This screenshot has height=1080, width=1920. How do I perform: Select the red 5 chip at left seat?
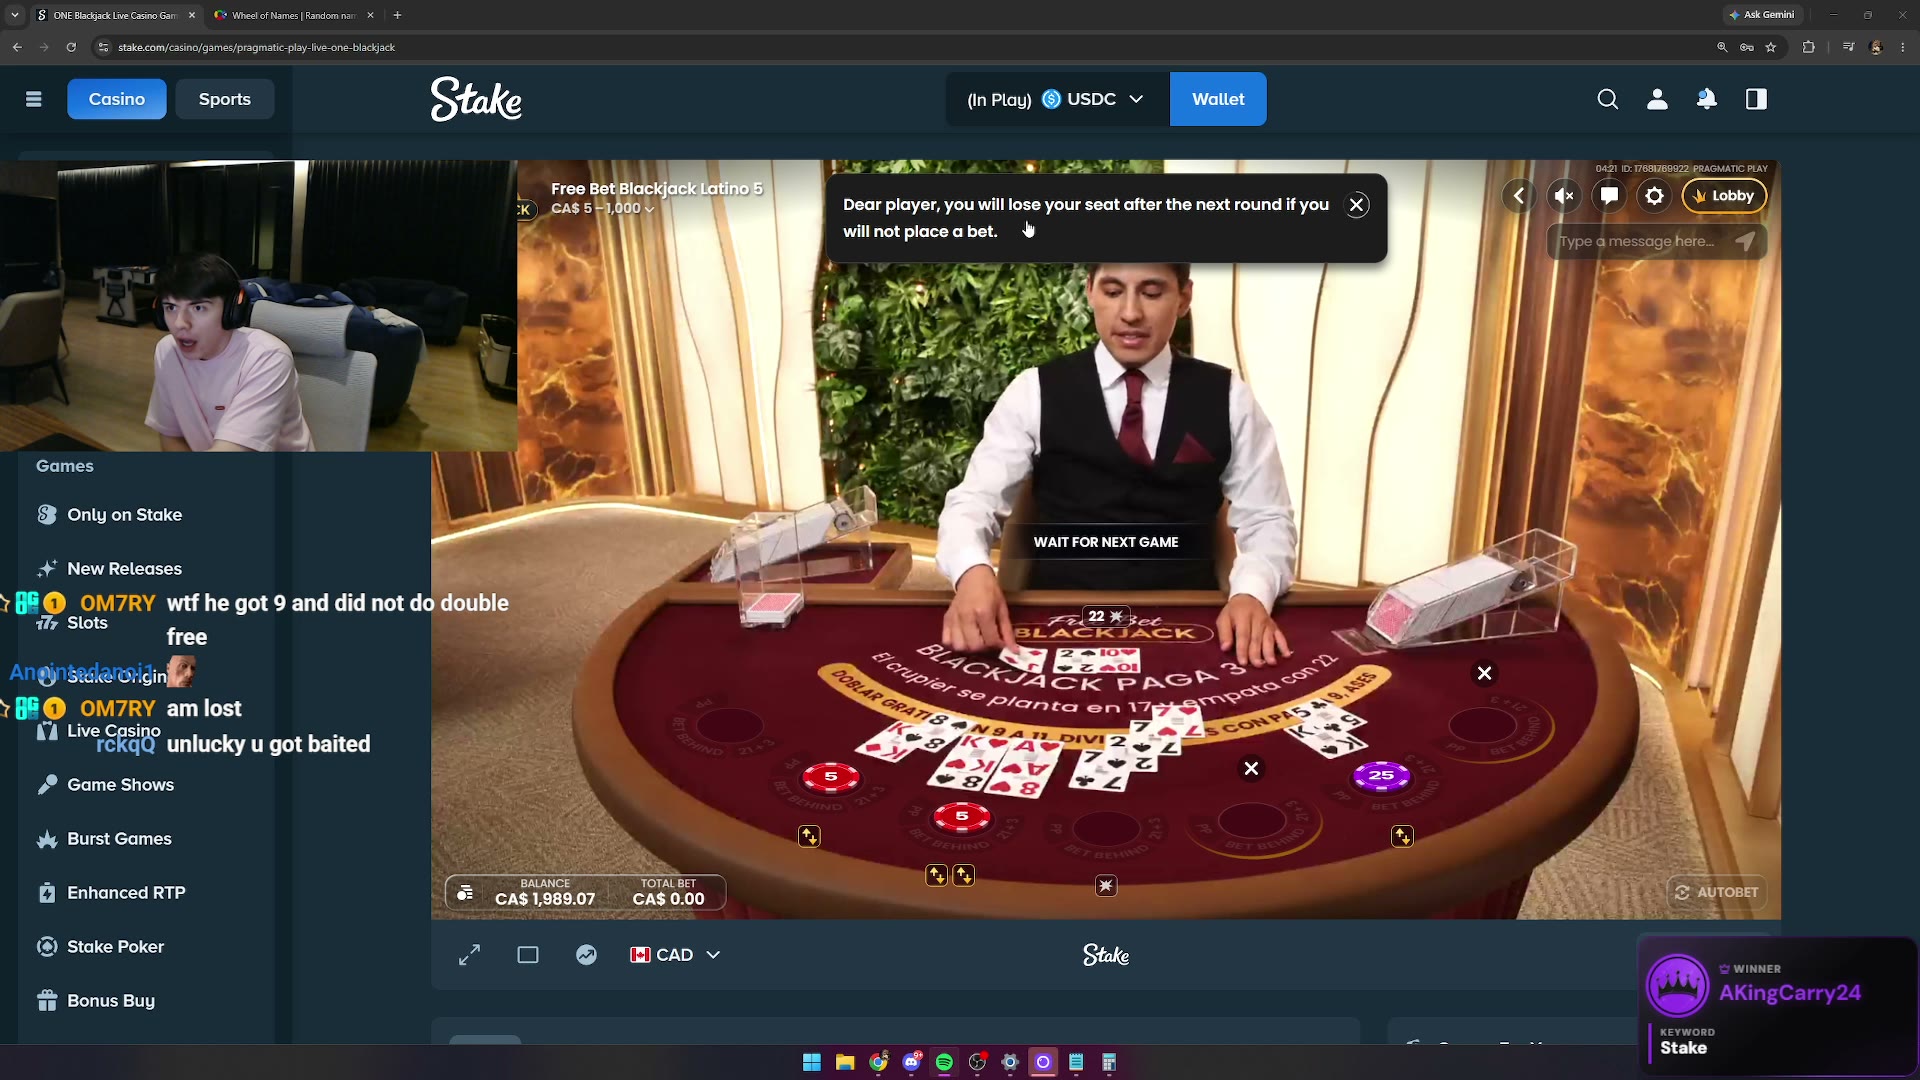tap(830, 776)
